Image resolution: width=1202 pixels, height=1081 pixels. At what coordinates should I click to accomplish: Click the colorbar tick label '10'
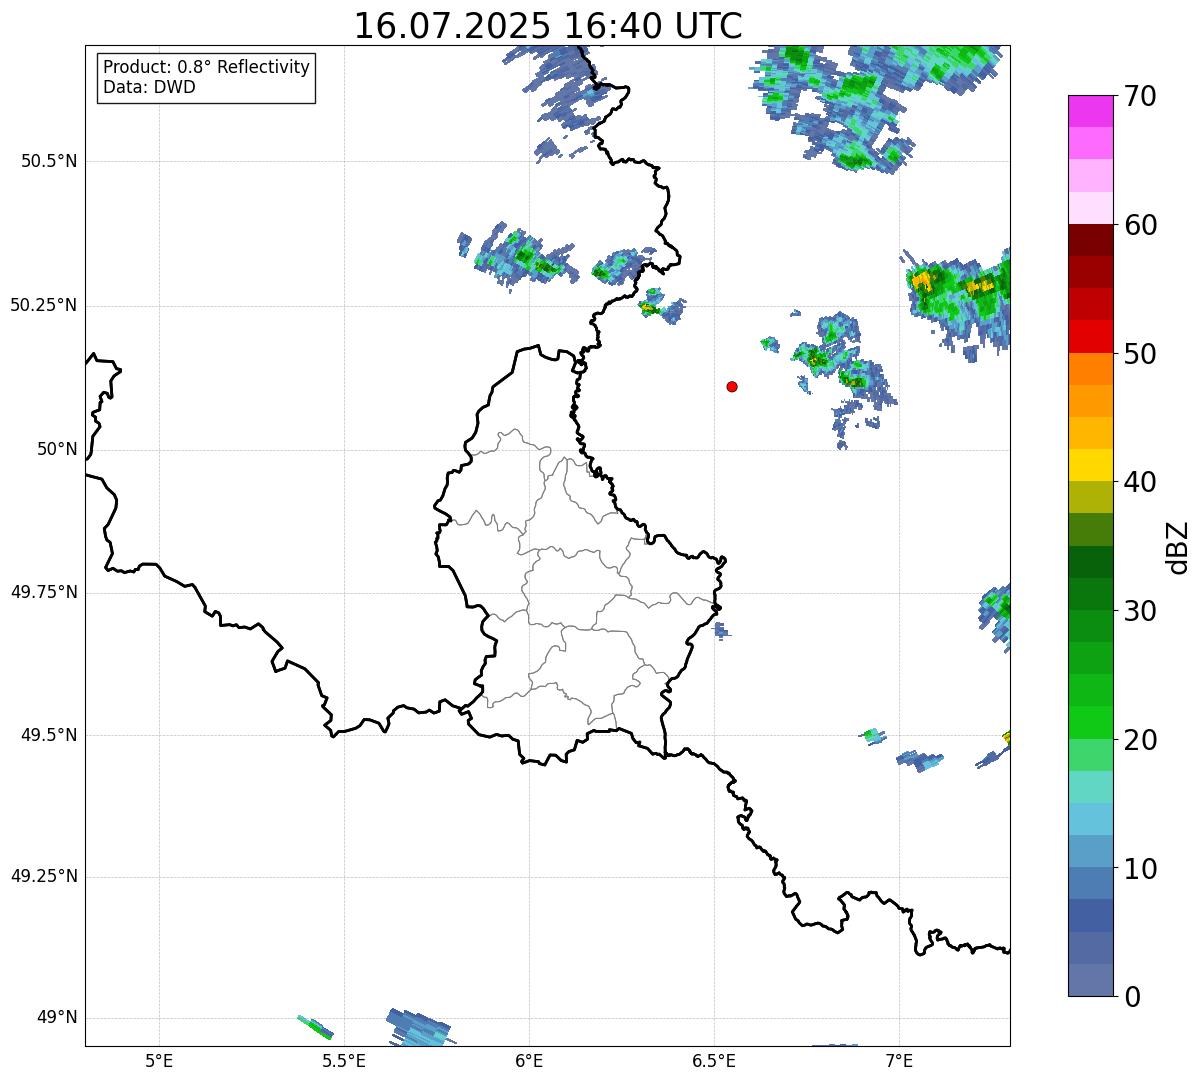[x=1140, y=869]
